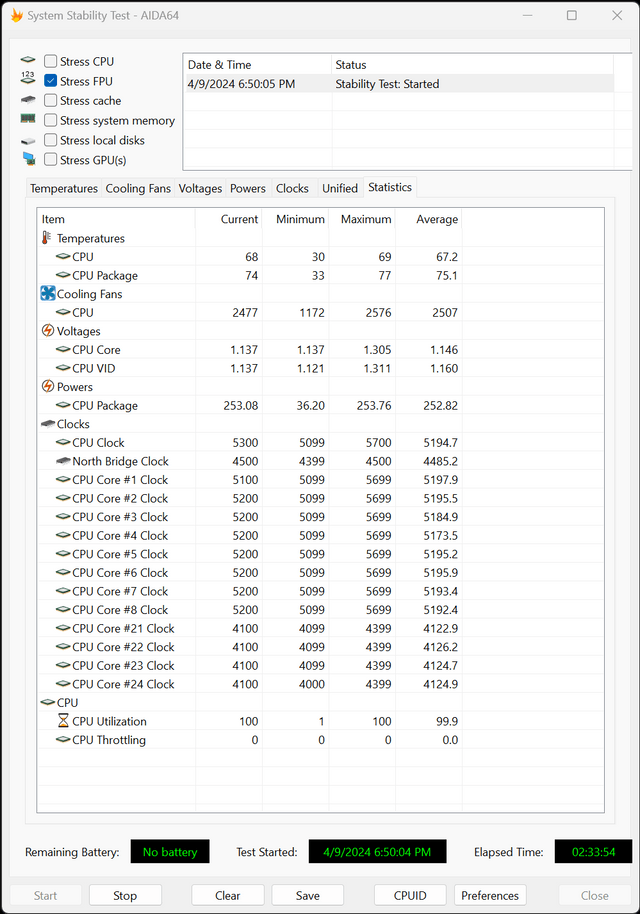Select the Statistics tab

tap(390, 187)
